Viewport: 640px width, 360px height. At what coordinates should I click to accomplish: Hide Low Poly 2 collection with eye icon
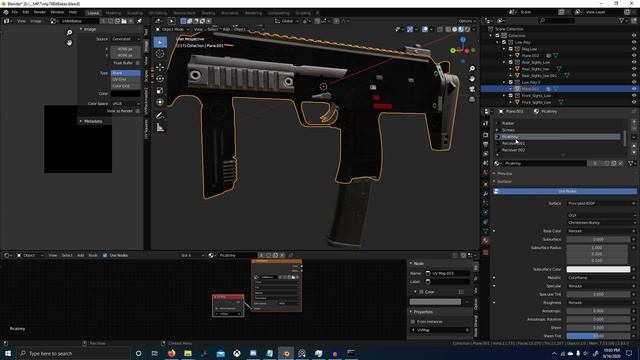pyautogui.click(x=634, y=82)
